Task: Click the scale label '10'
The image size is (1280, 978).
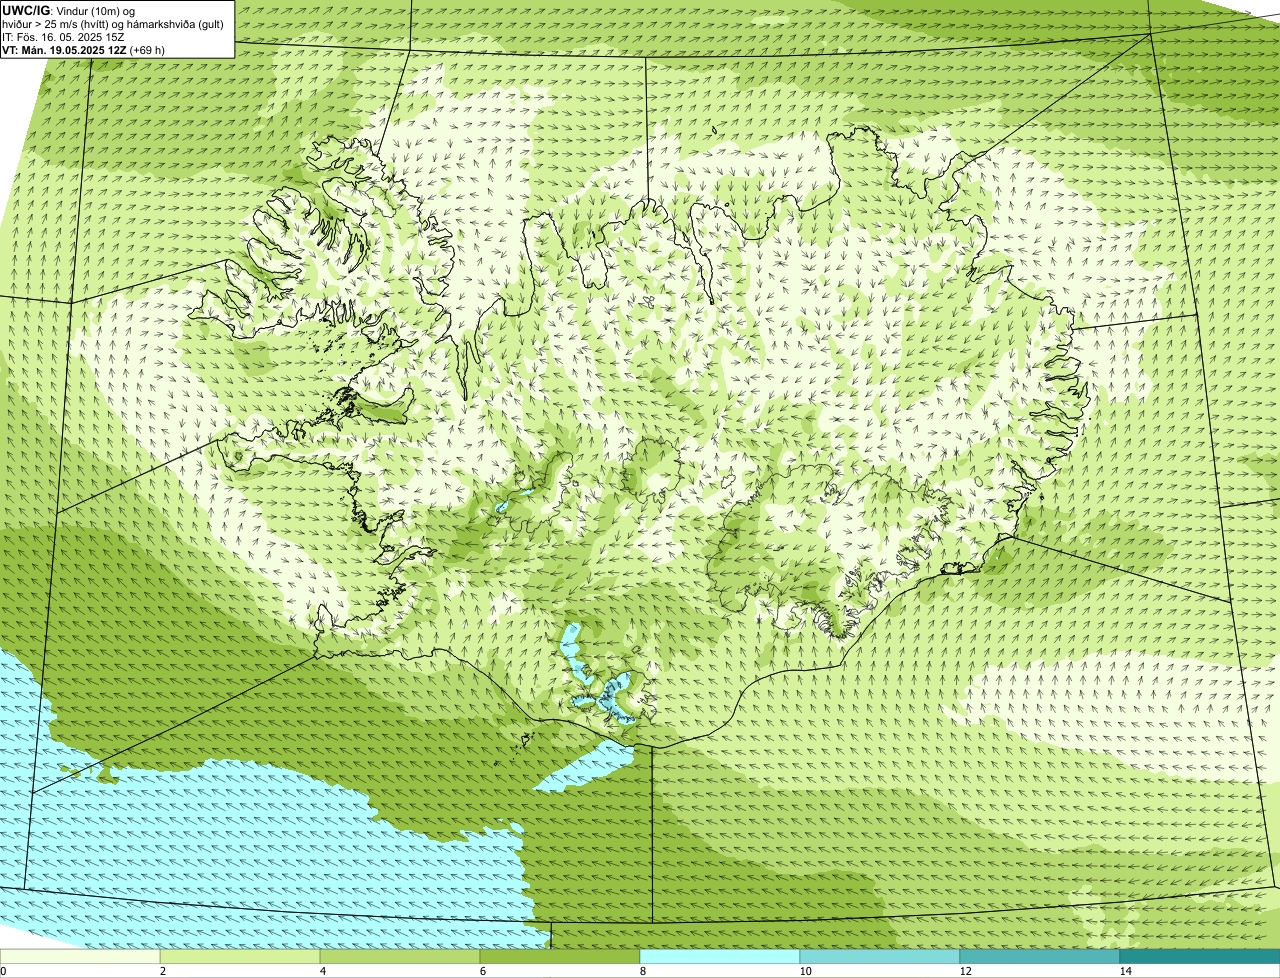Action: [x=805, y=971]
